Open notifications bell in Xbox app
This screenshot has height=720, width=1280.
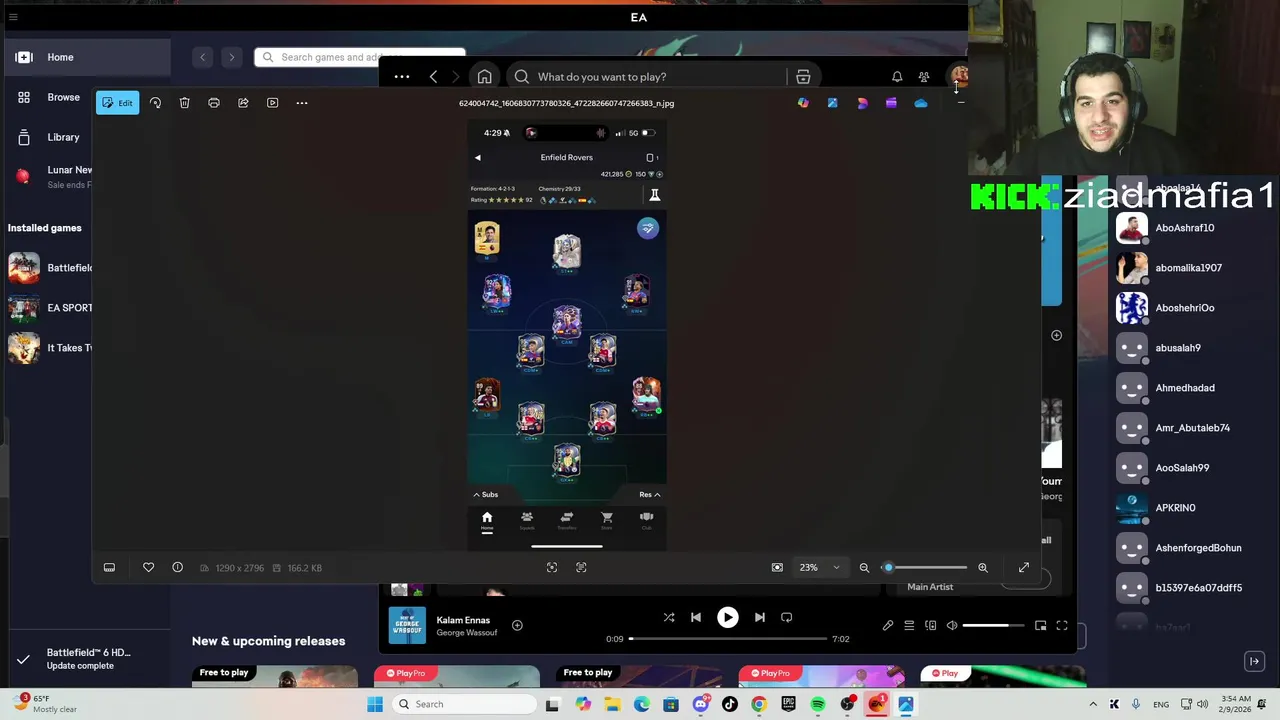click(897, 77)
